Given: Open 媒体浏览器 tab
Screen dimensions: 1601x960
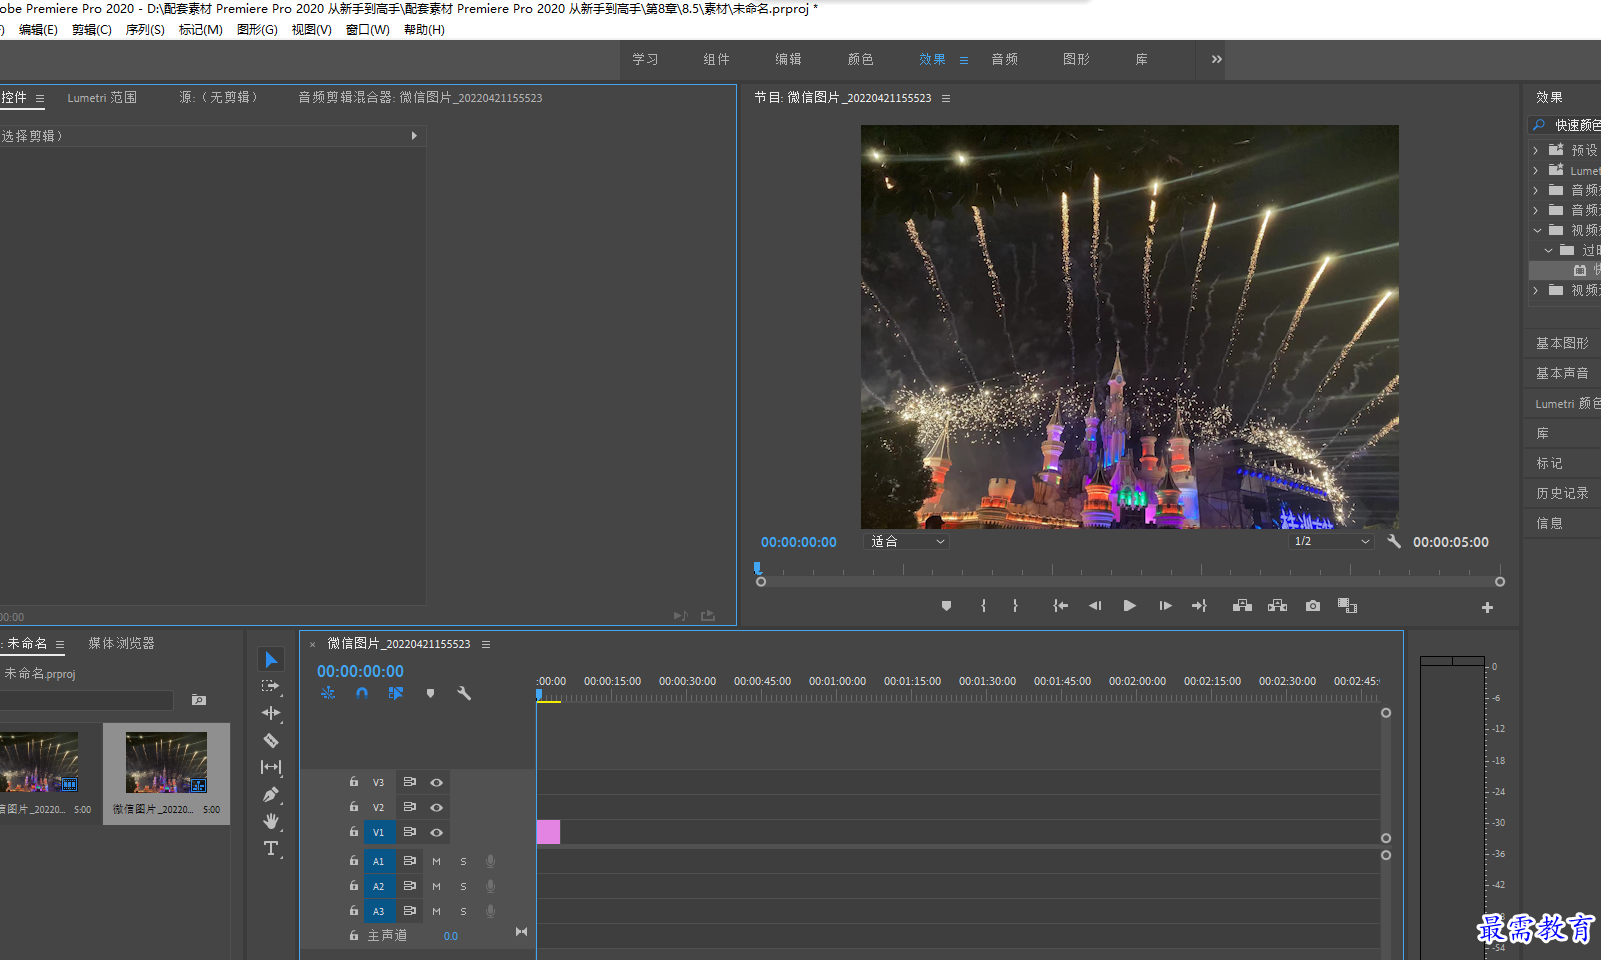Looking at the screenshot, I should (121, 643).
